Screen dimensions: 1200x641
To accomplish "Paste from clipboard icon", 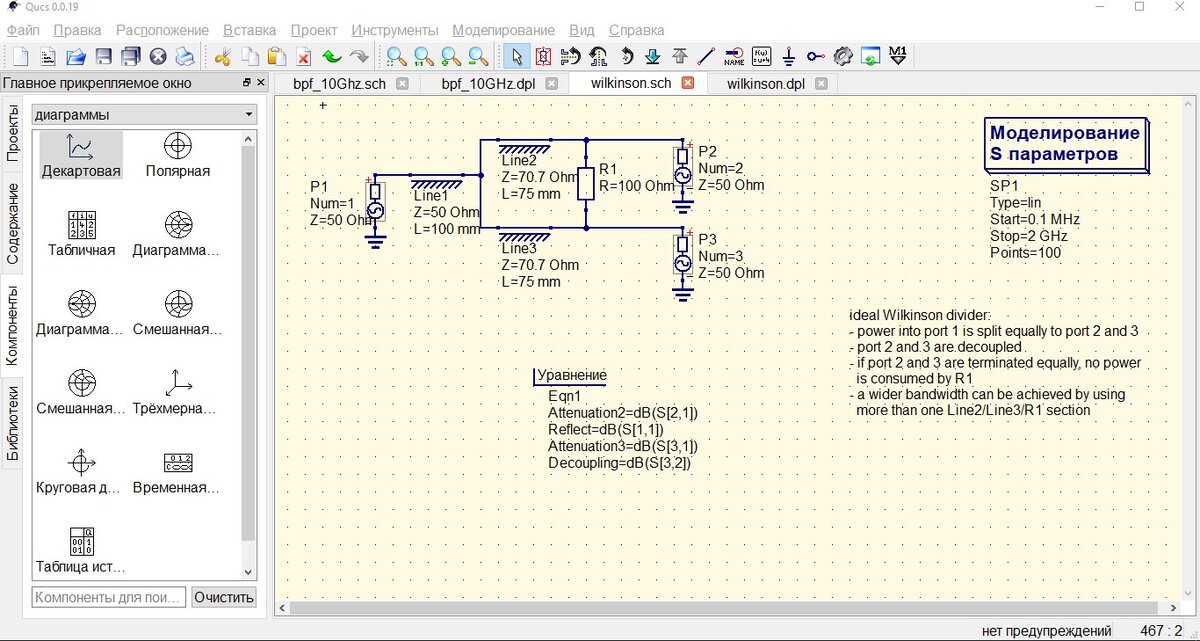I will (277, 56).
